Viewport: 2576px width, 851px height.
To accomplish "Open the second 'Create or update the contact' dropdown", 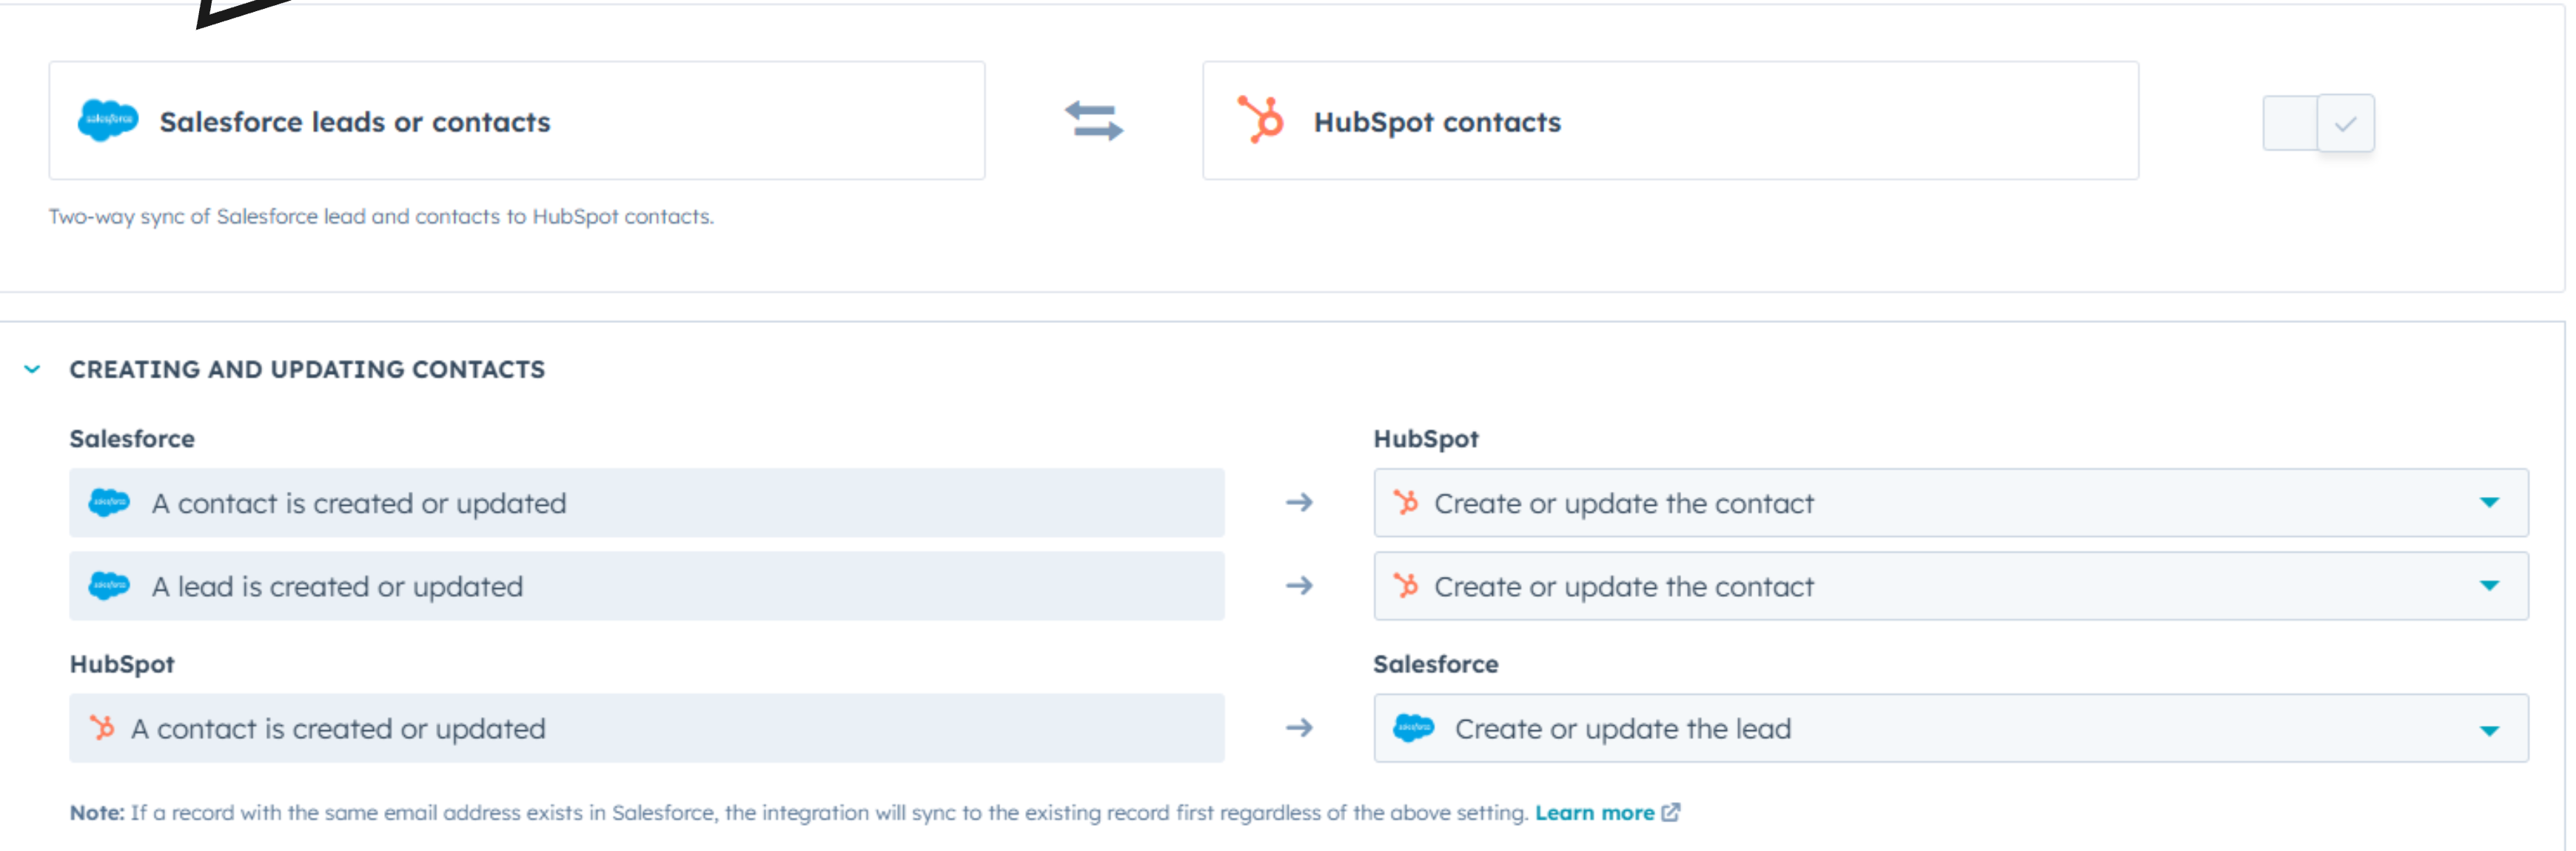I will (2490, 586).
